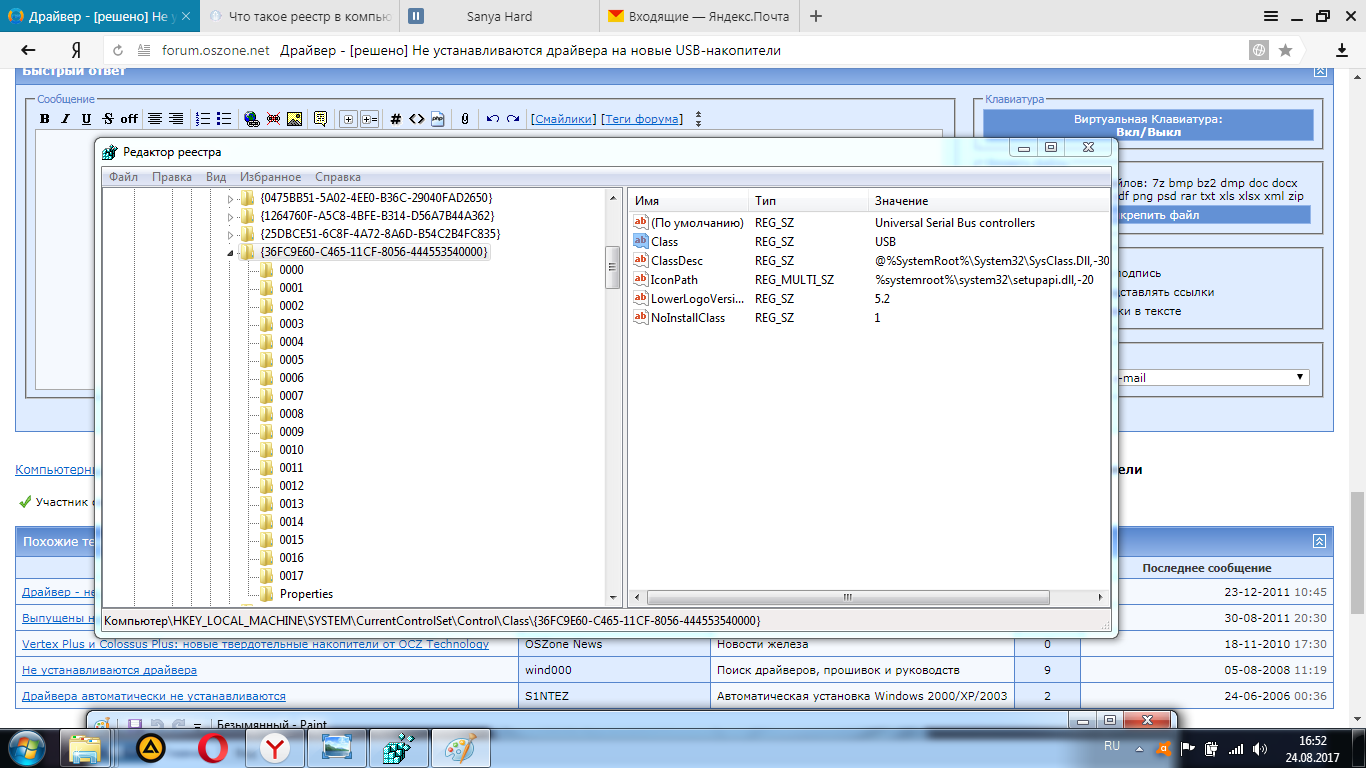Wrap selection in code tags (# icon)

[395, 119]
